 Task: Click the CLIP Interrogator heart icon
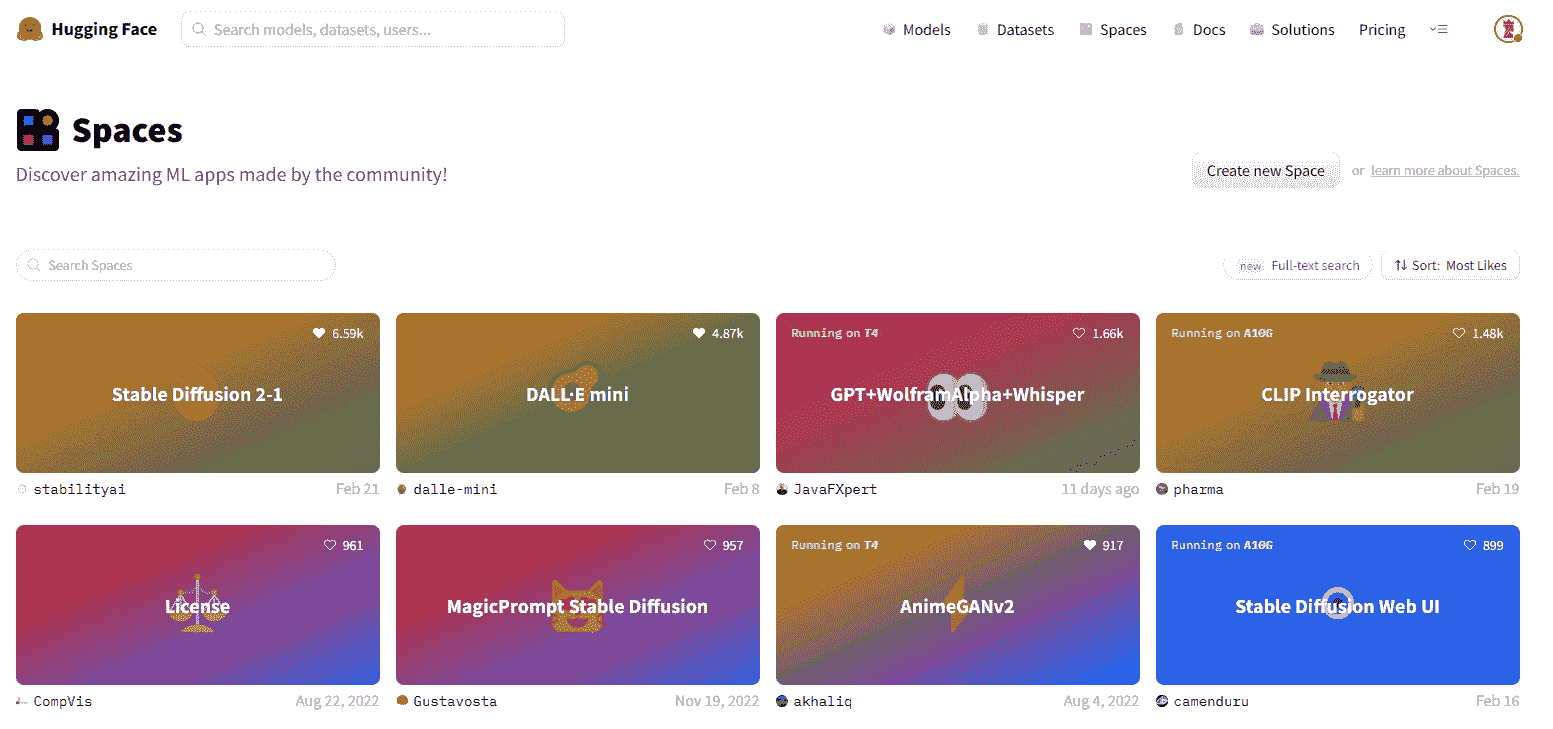[x=1459, y=333]
